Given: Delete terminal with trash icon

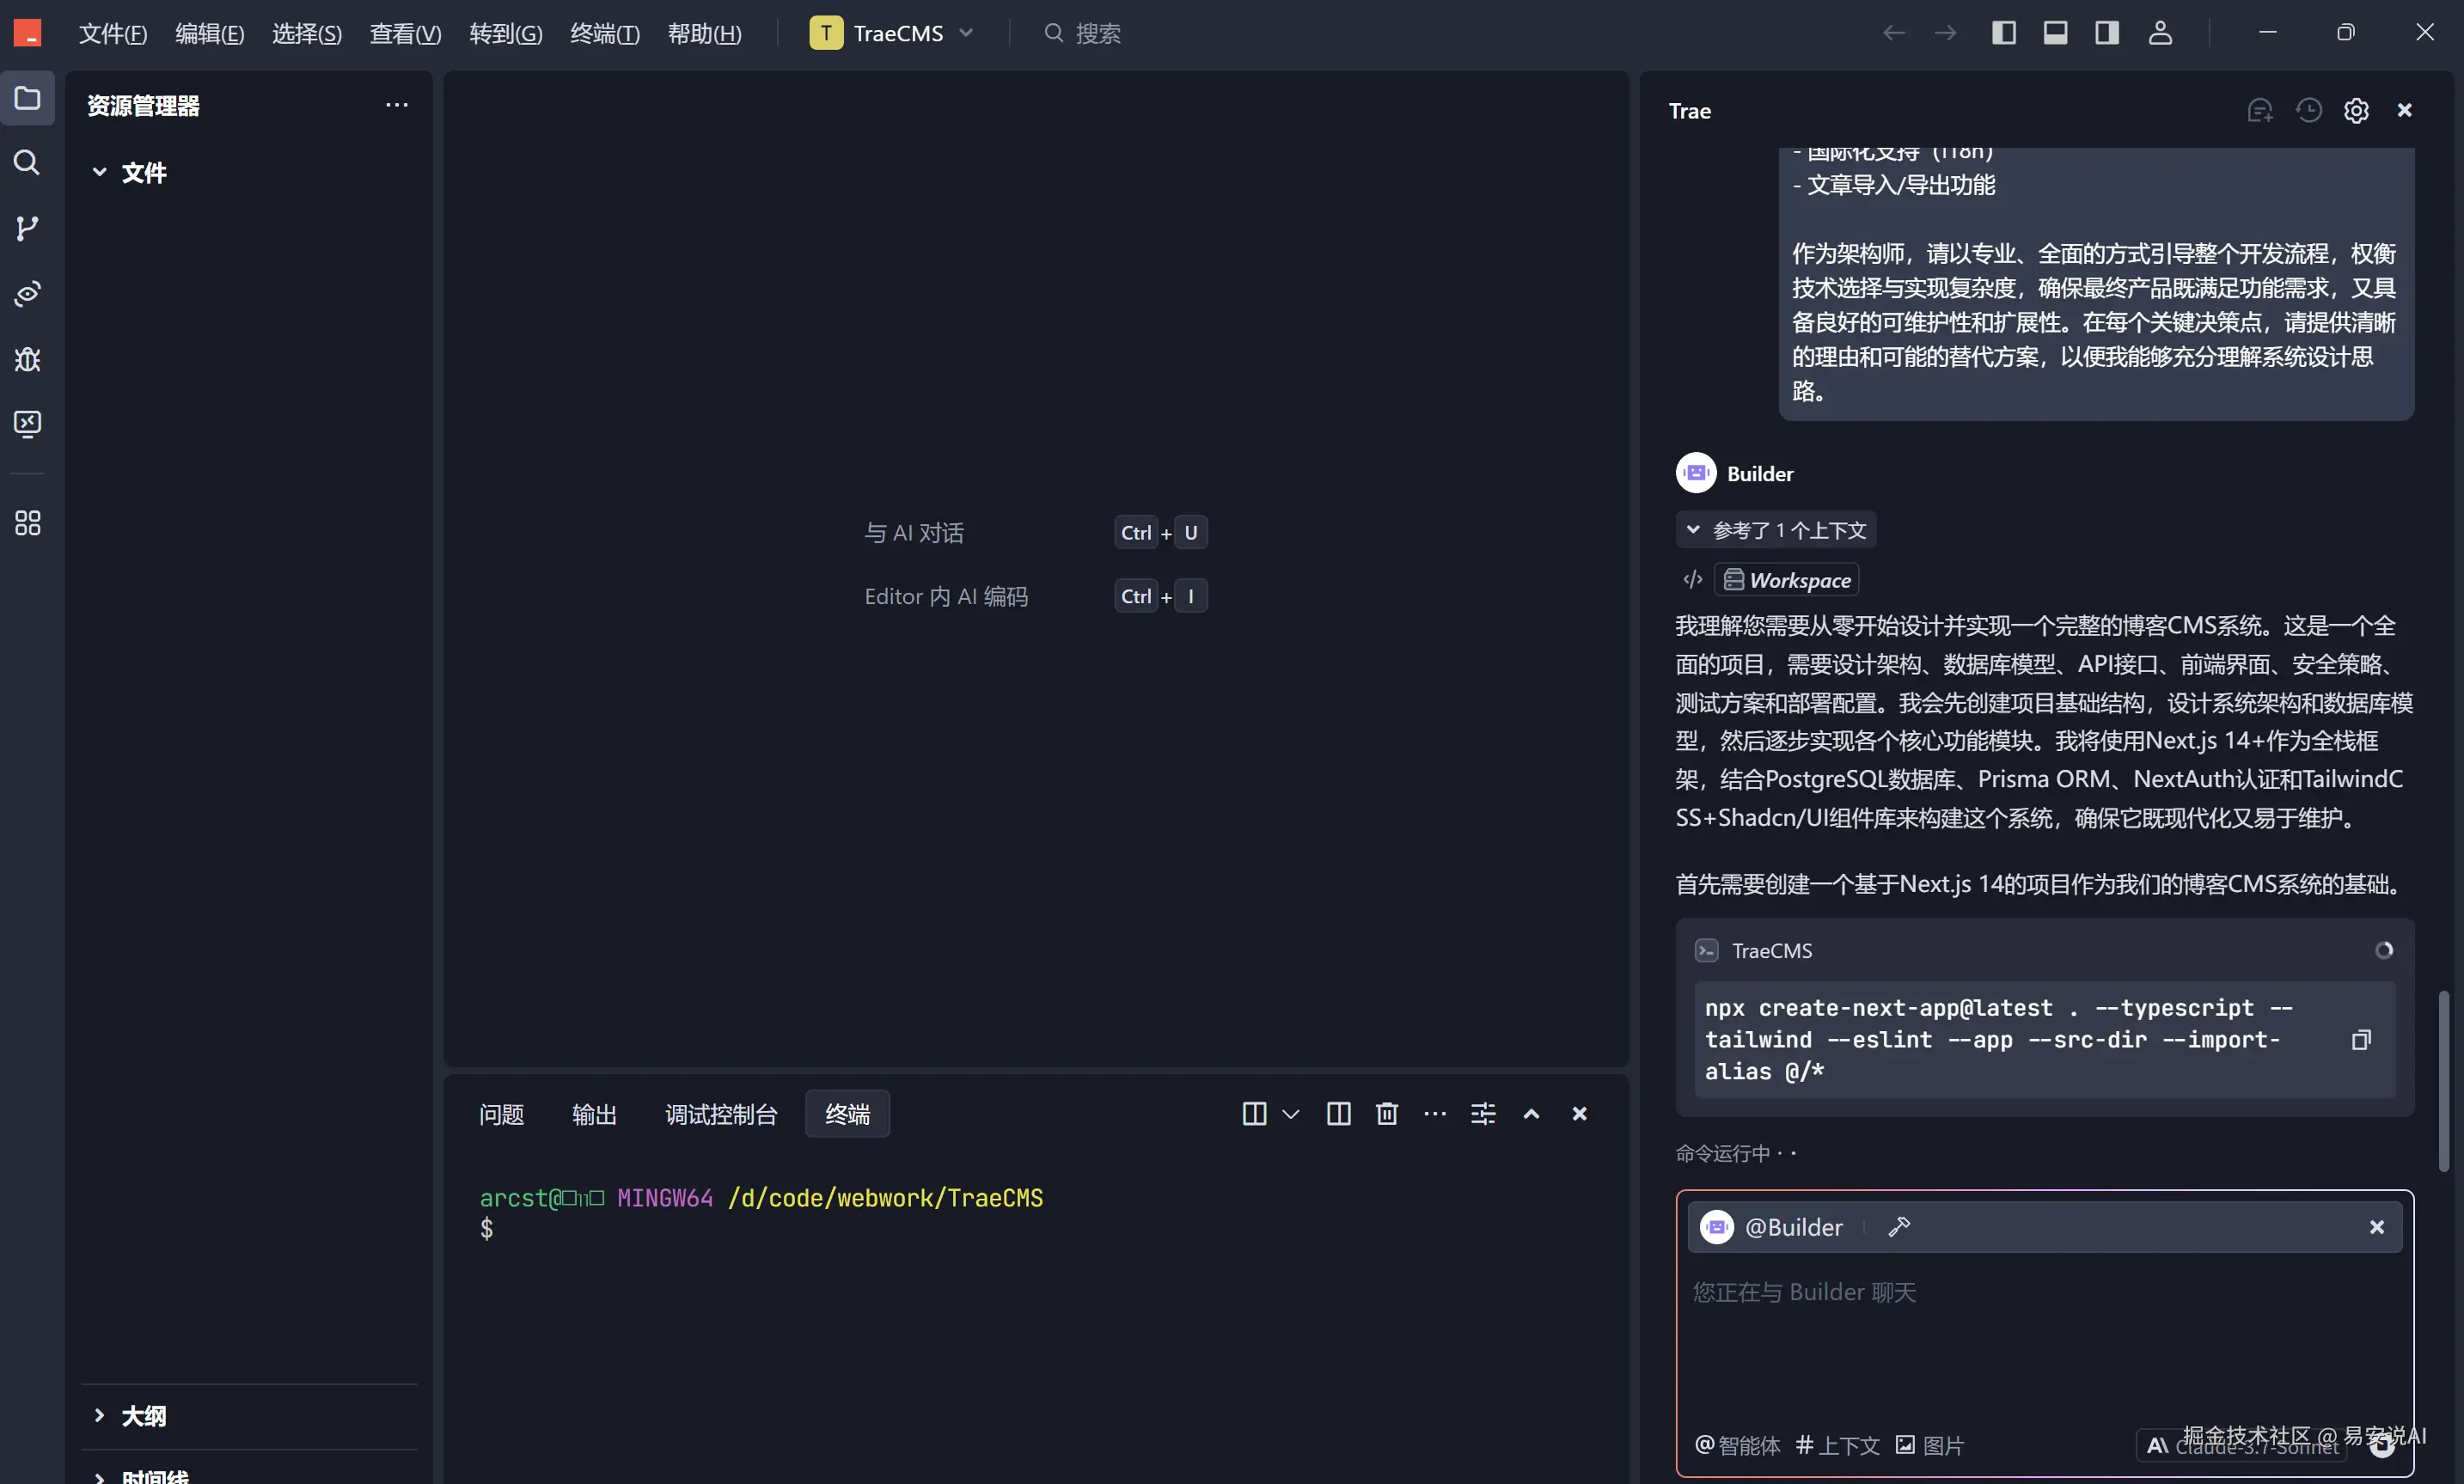Looking at the screenshot, I should 1386,1114.
